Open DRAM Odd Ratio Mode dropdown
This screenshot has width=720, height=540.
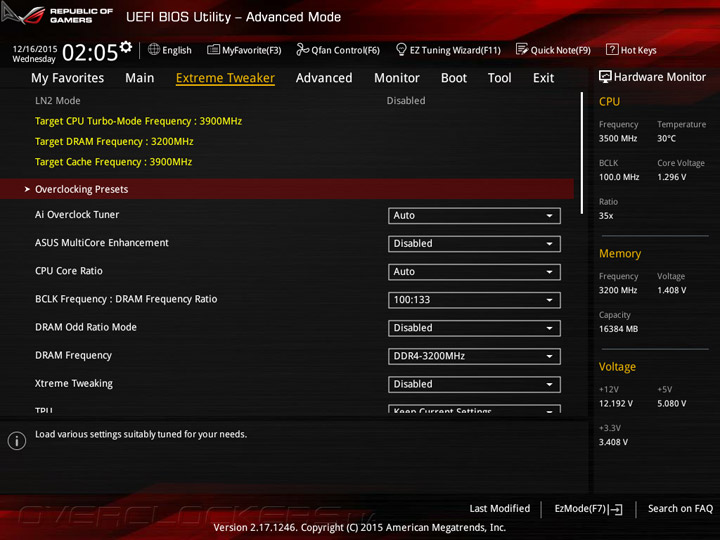pos(474,328)
